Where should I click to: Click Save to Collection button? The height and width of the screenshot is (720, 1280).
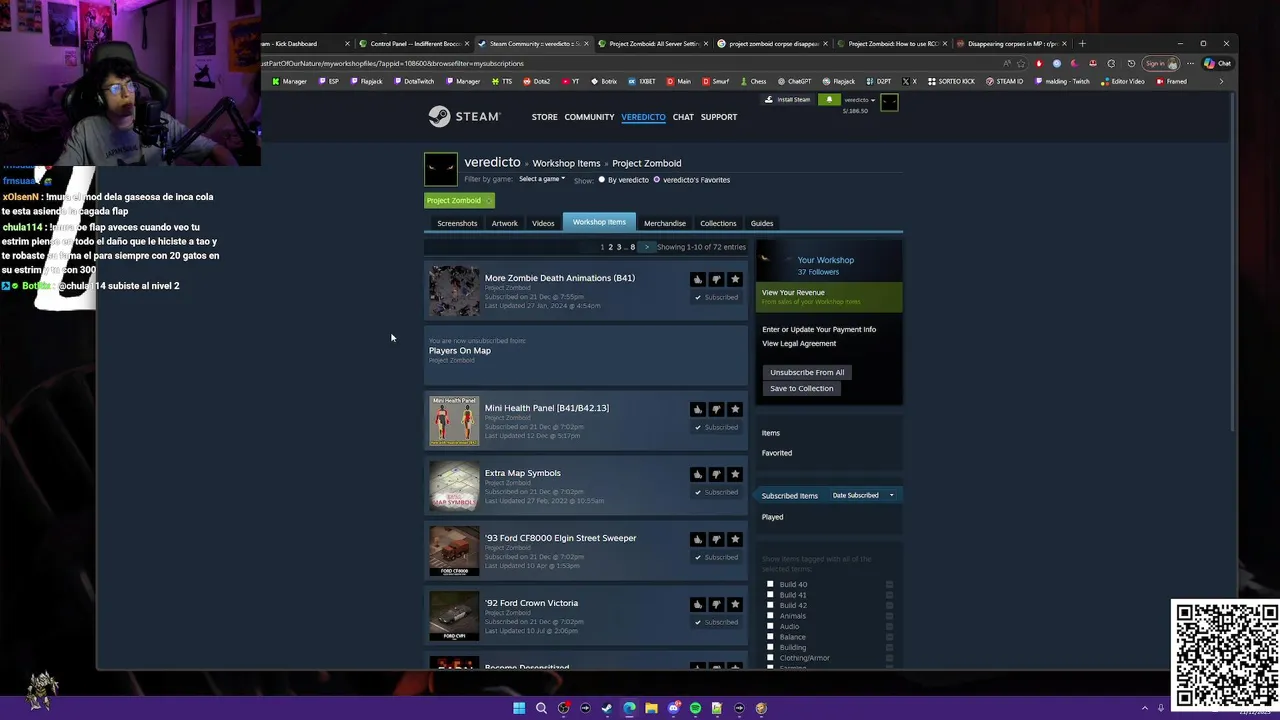click(x=801, y=388)
